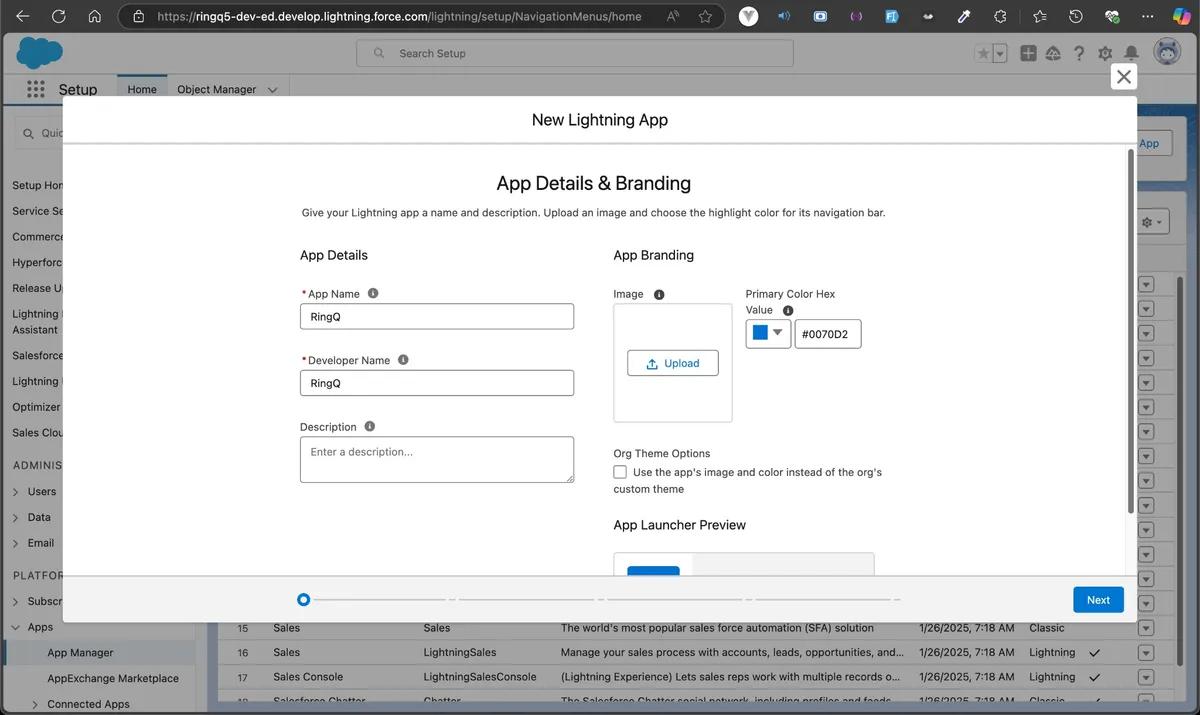The image size is (1200, 715).
Task: Go to browser home page
Action: point(94,16)
